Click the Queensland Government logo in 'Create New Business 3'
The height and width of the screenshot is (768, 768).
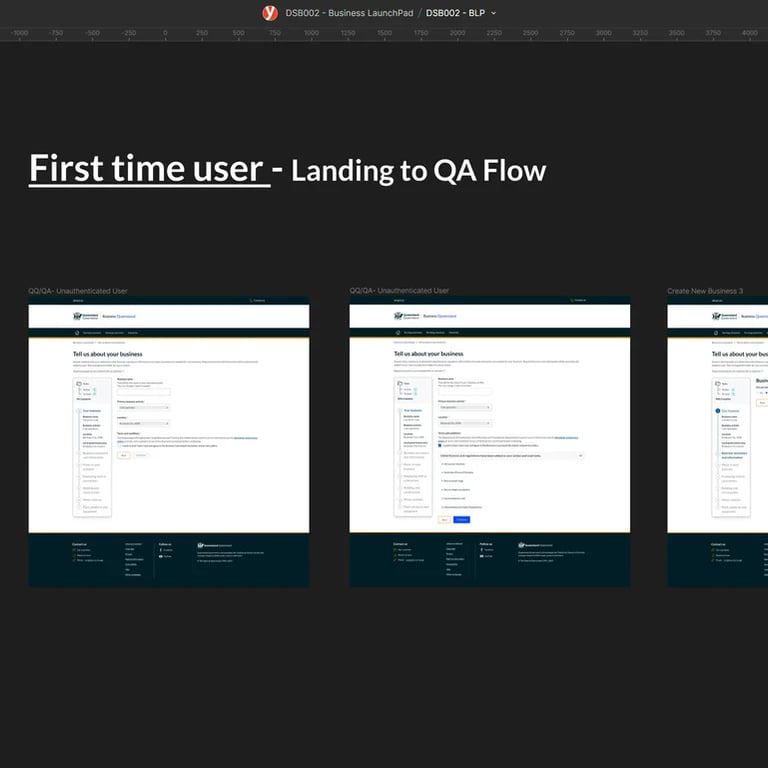724,316
